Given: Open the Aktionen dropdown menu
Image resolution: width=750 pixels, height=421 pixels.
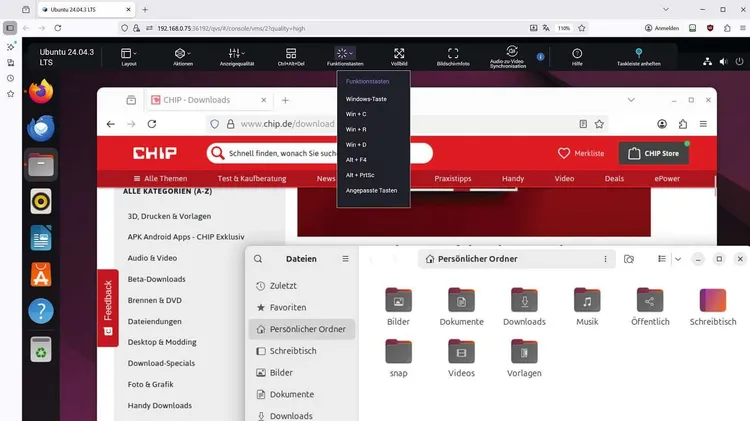Looking at the screenshot, I should pos(183,54).
